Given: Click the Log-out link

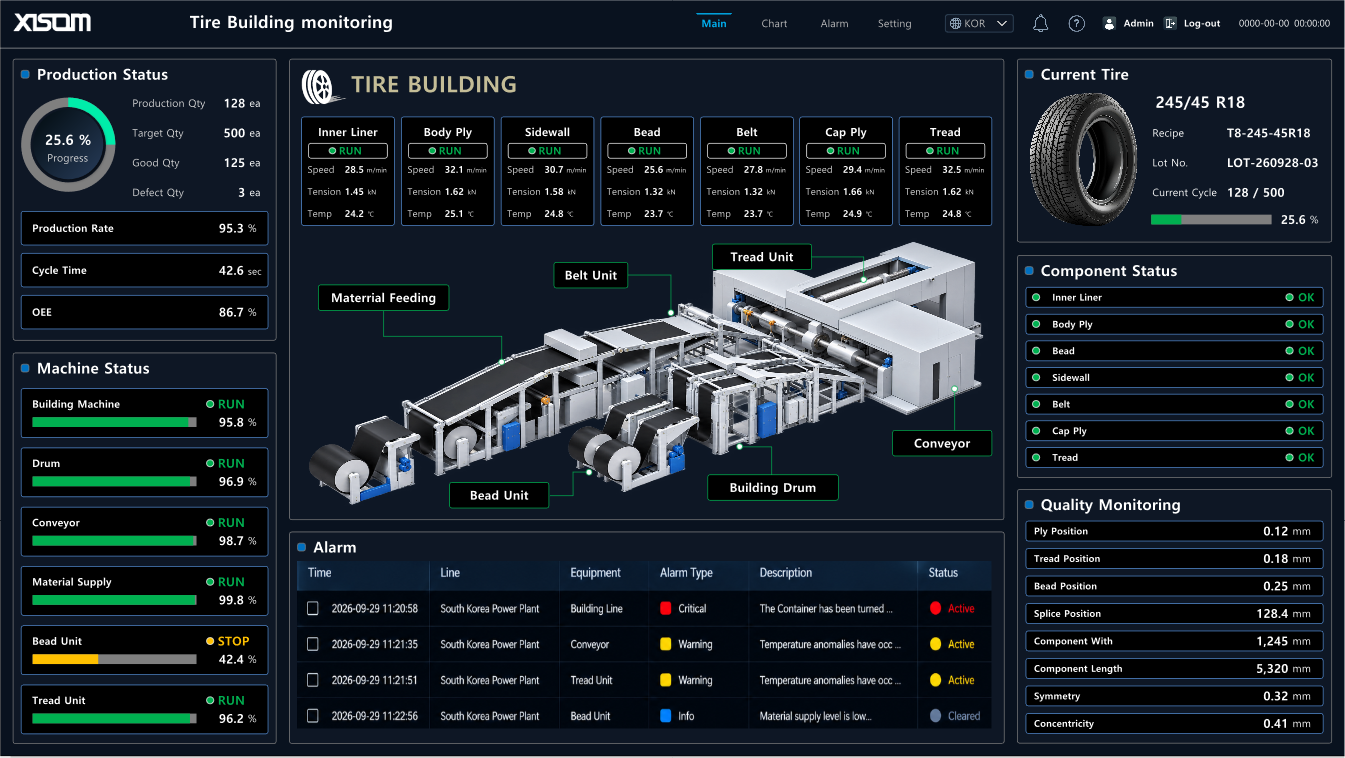Looking at the screenshot, I should [1202, 23].
